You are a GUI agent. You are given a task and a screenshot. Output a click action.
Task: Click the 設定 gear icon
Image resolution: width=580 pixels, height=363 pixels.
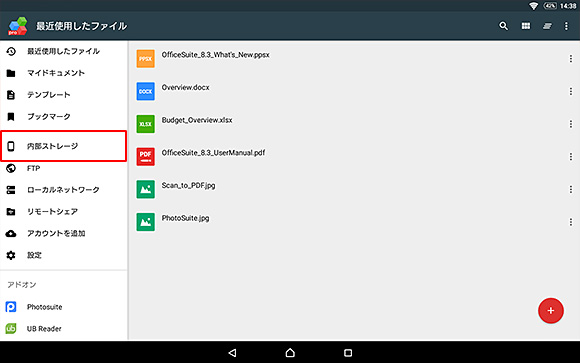tap(11, 255)
